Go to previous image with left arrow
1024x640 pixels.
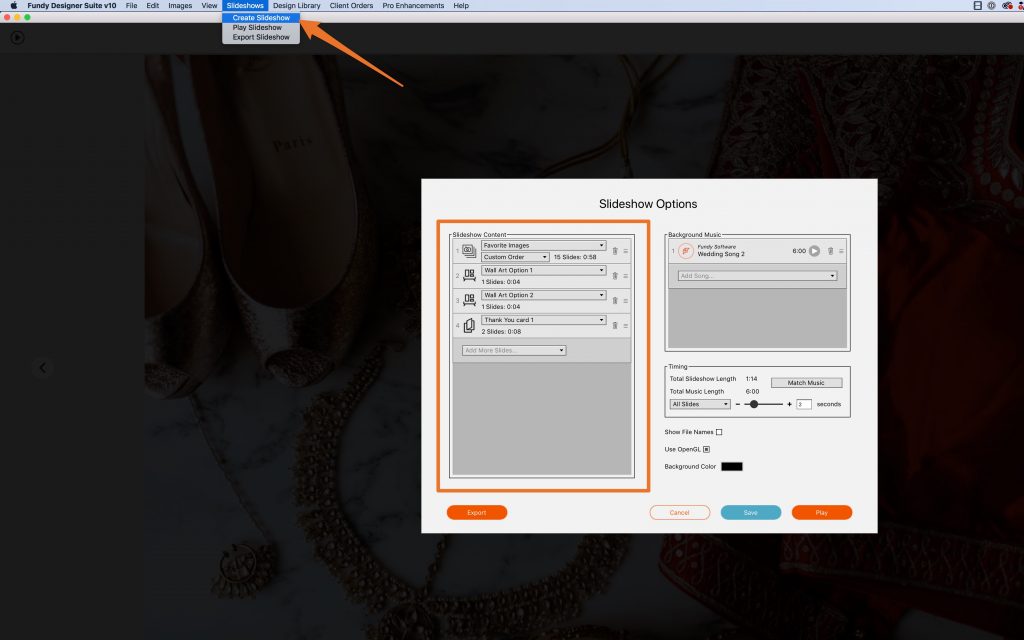click(x=43, y=368)
